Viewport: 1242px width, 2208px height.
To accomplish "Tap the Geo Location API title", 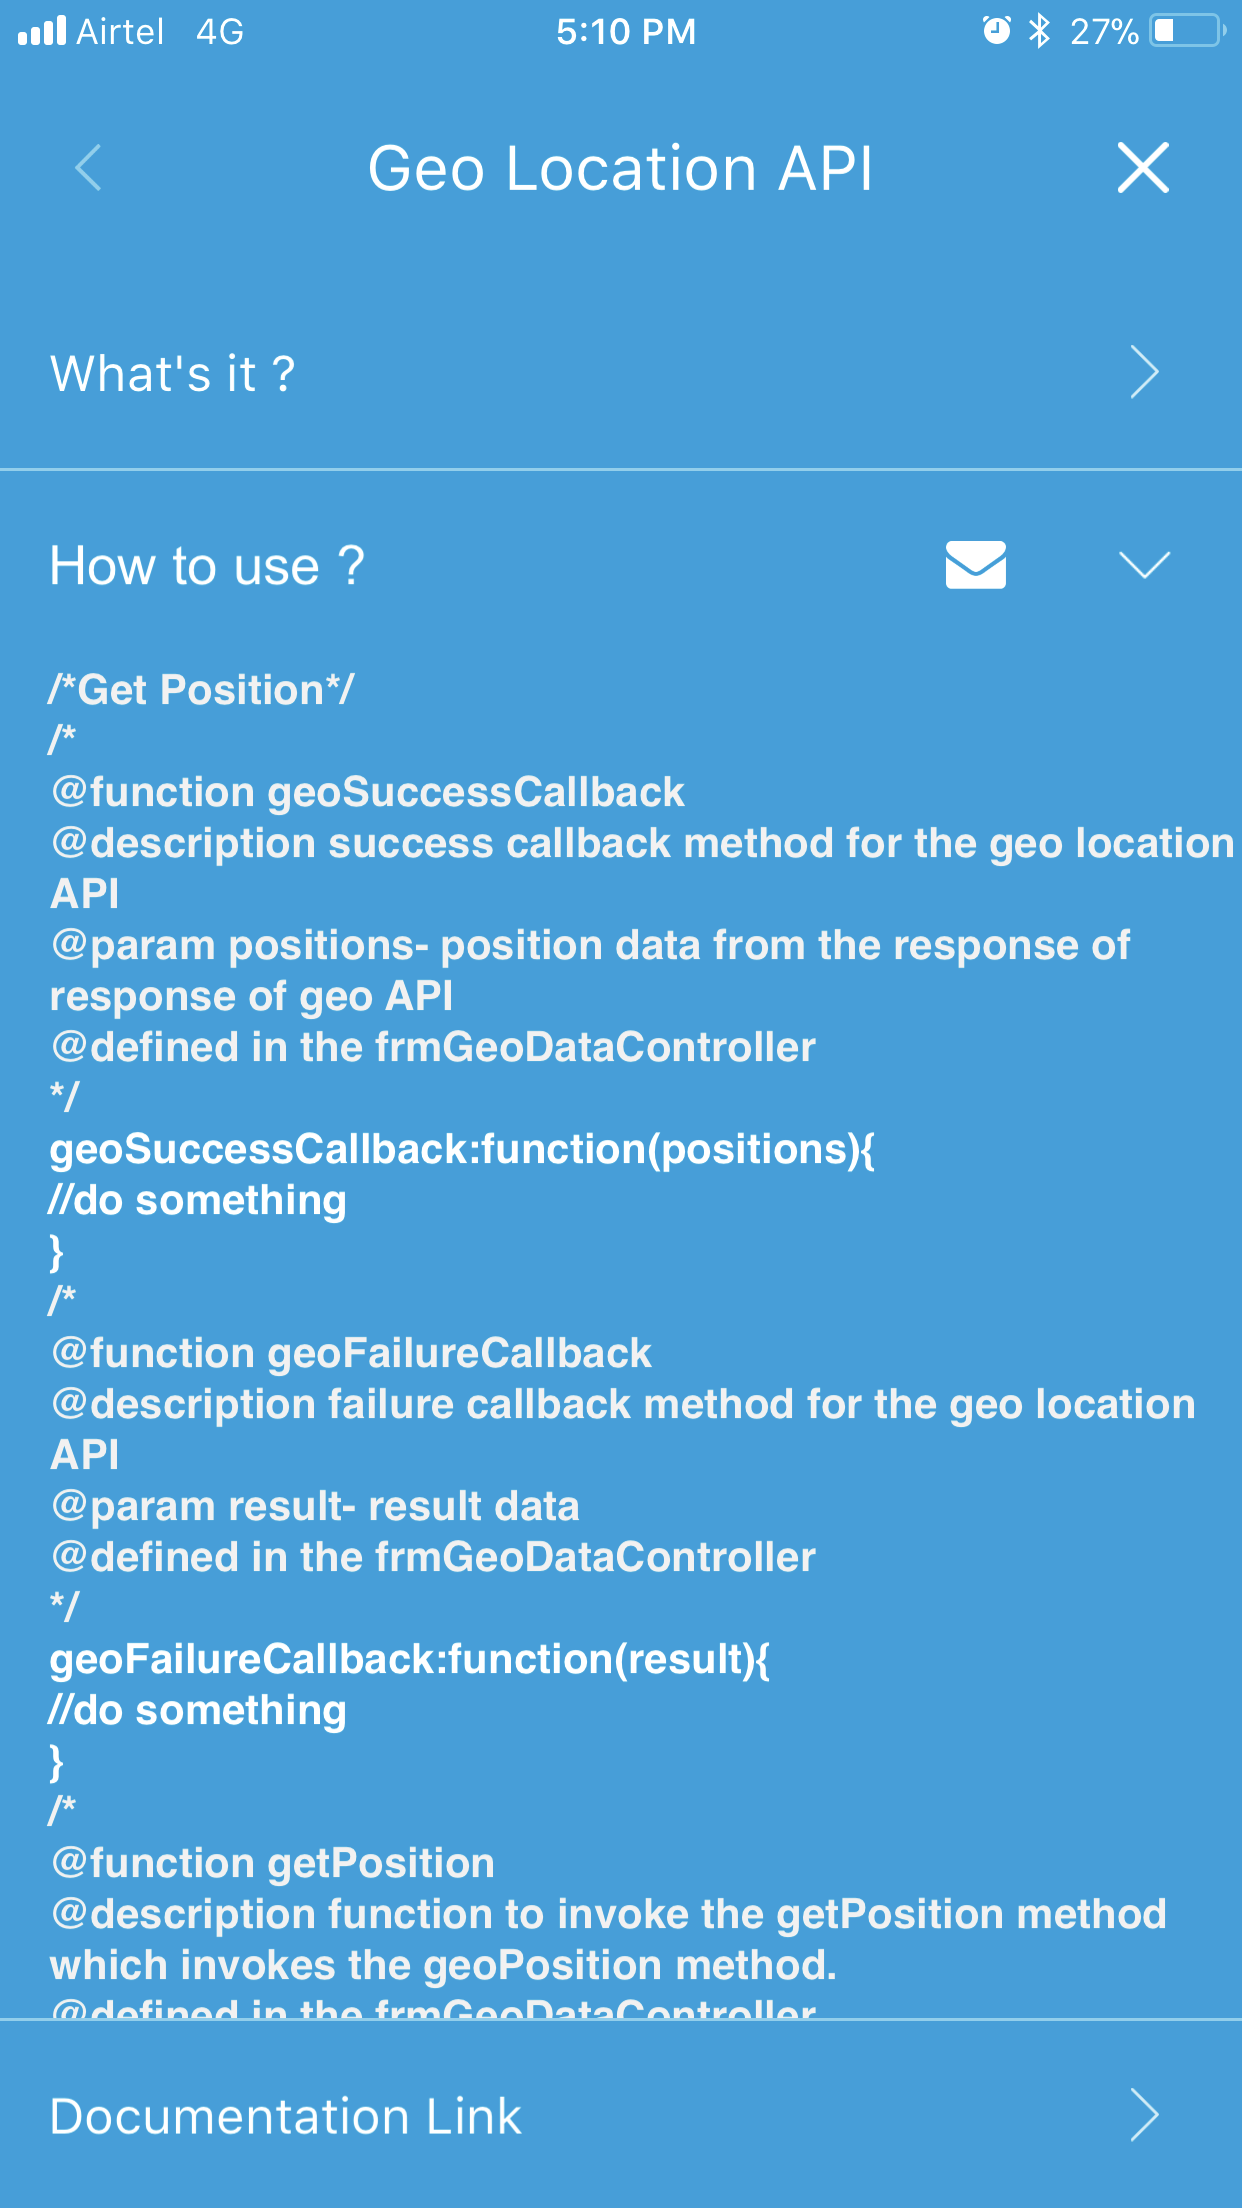I will pyautogui.click(x=620, y=168).
